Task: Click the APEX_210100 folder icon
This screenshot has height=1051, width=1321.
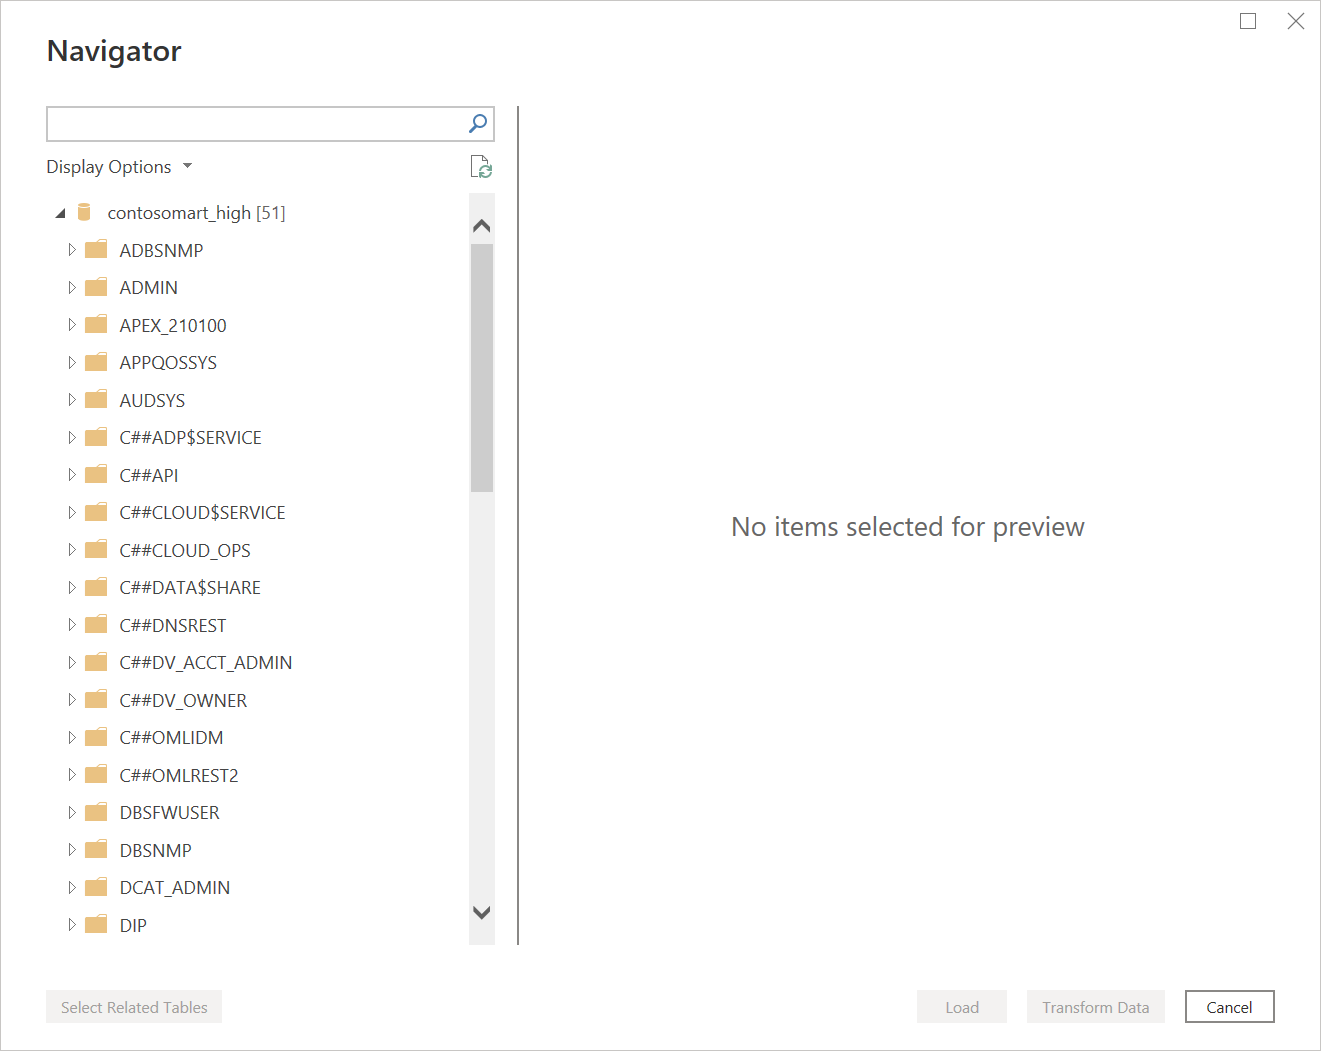Action: pyautogui.click(x=95, y=324)
